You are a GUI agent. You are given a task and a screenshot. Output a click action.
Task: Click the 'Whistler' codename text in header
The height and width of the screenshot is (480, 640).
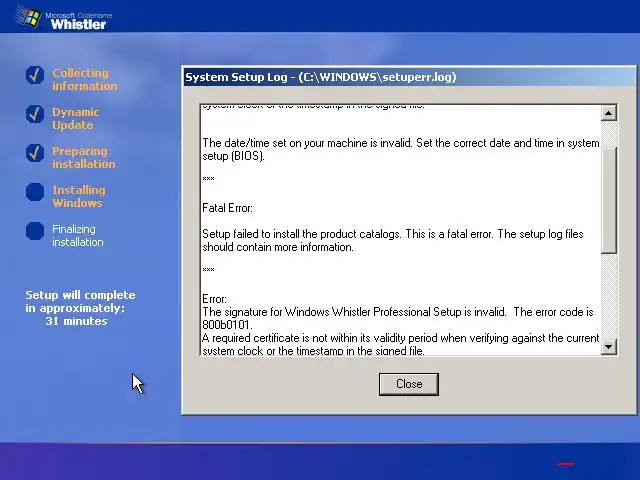pos(78,24)
